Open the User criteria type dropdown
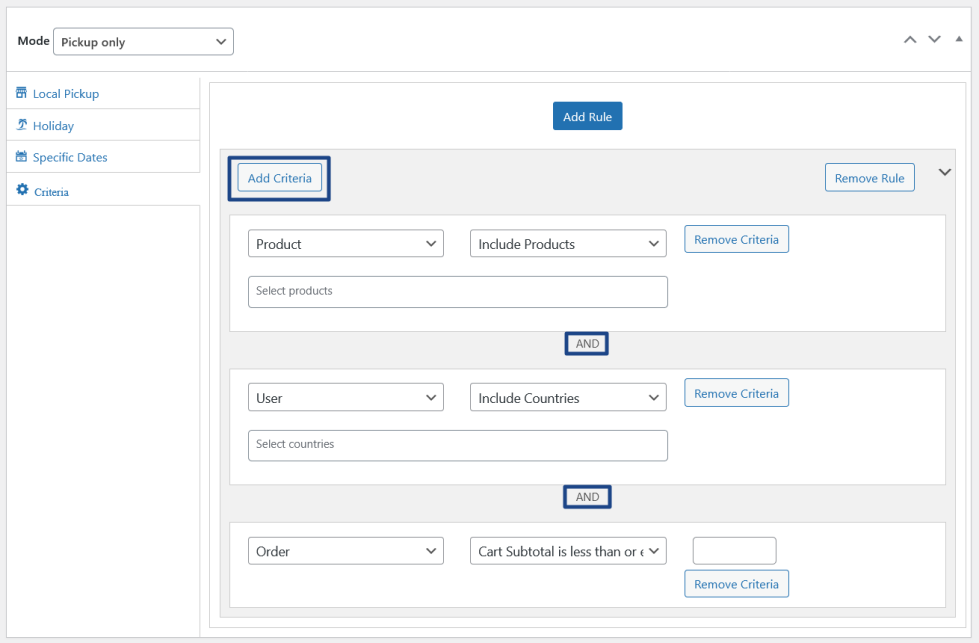 tap(346, 398)
